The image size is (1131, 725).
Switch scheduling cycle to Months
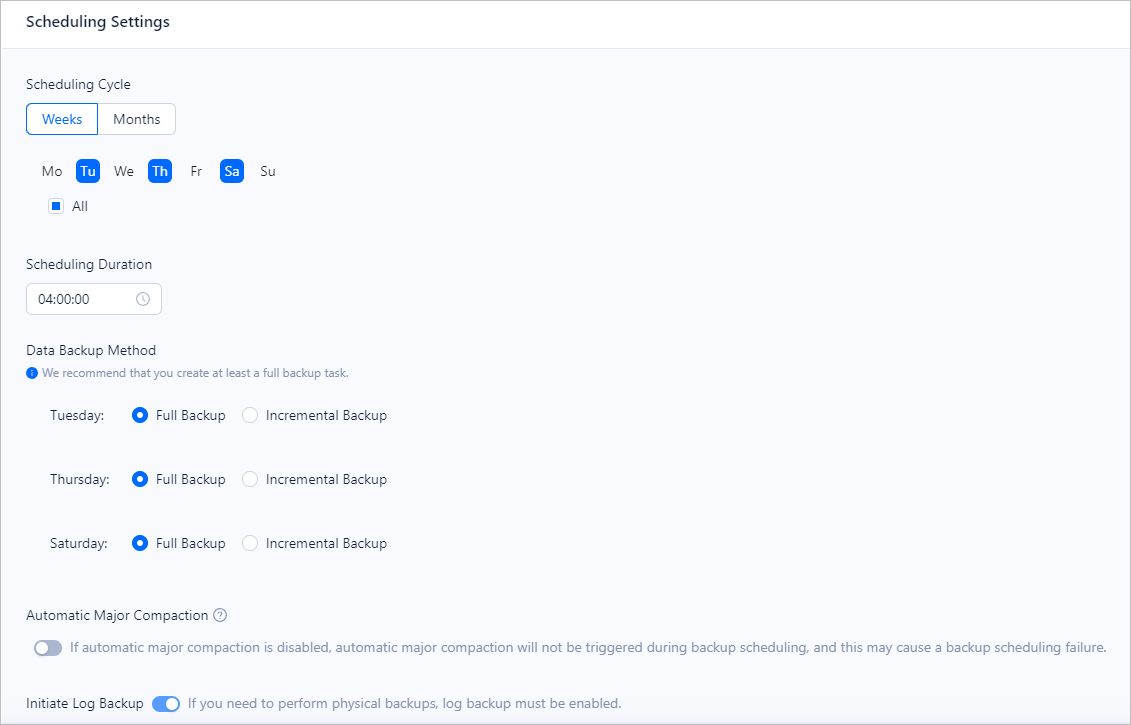137,119
